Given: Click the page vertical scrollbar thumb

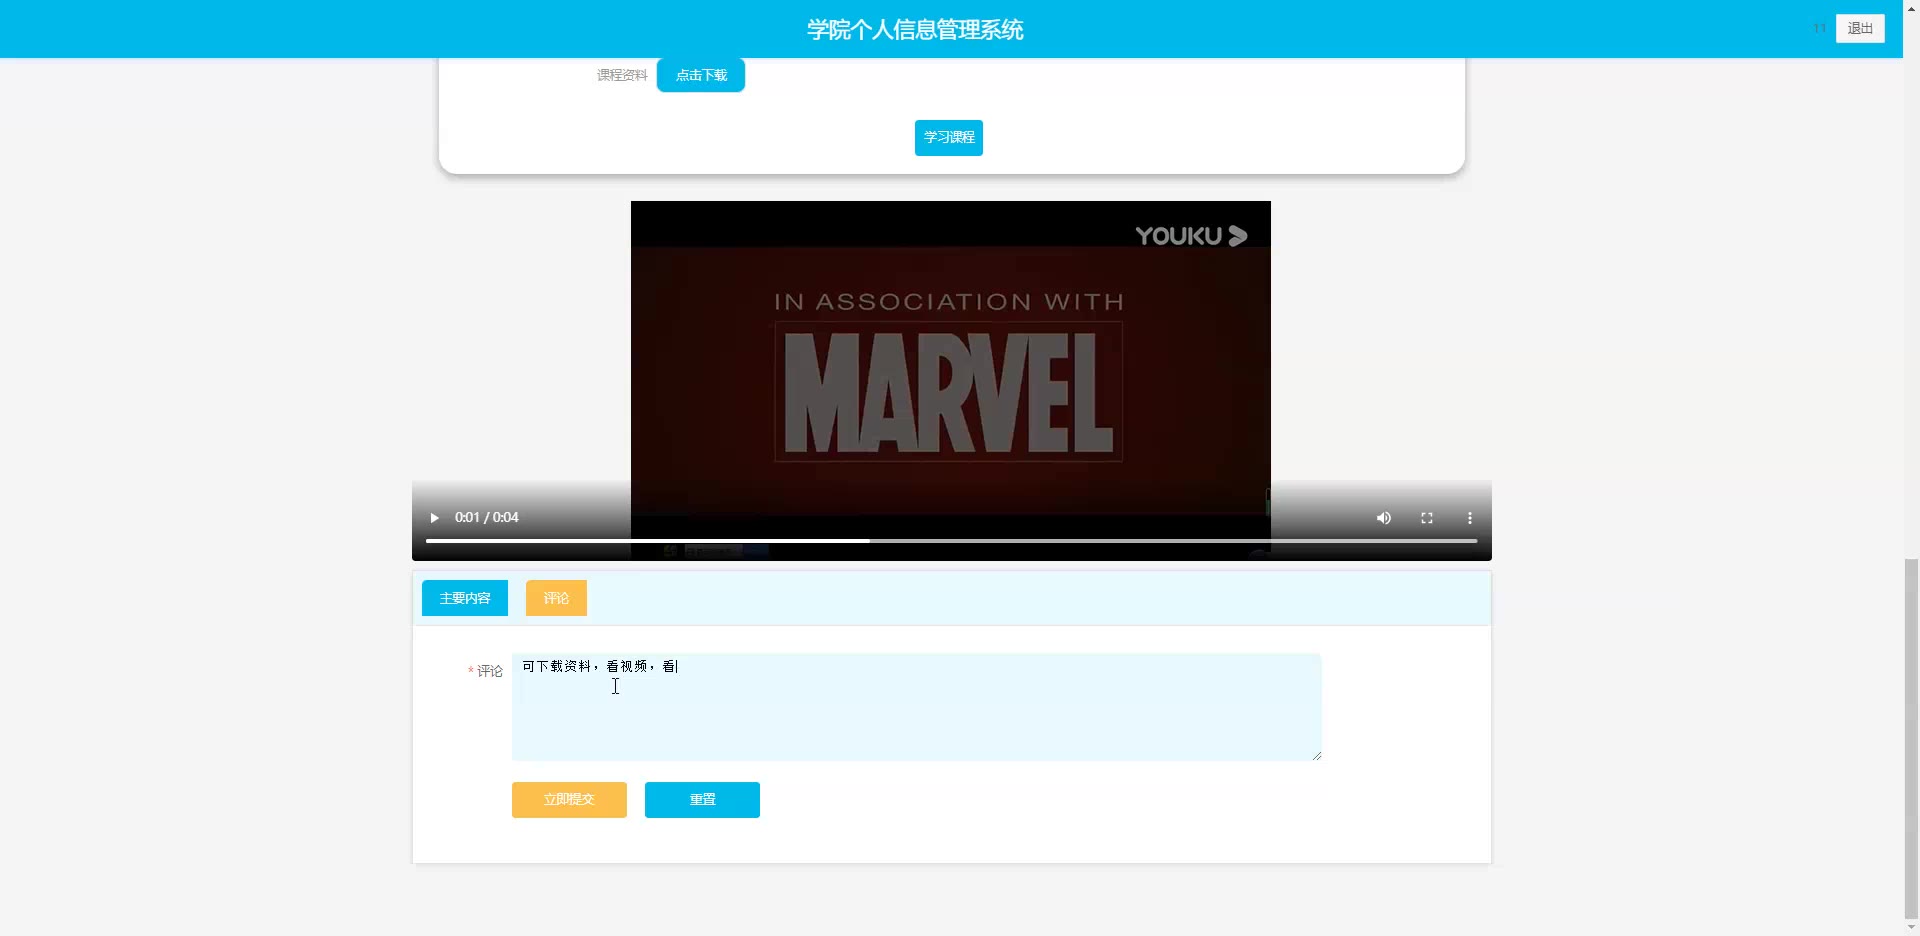Looking at the screenshot, I should tap(1911, 738).
